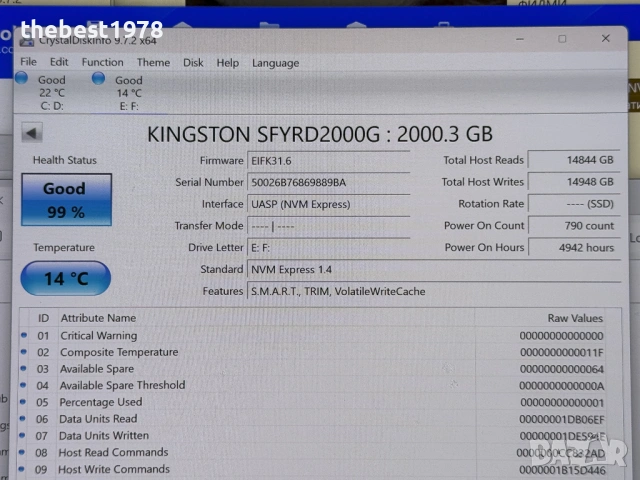Open the Function menu
Viewport: 640px width, 480px height.
[102, 62]
